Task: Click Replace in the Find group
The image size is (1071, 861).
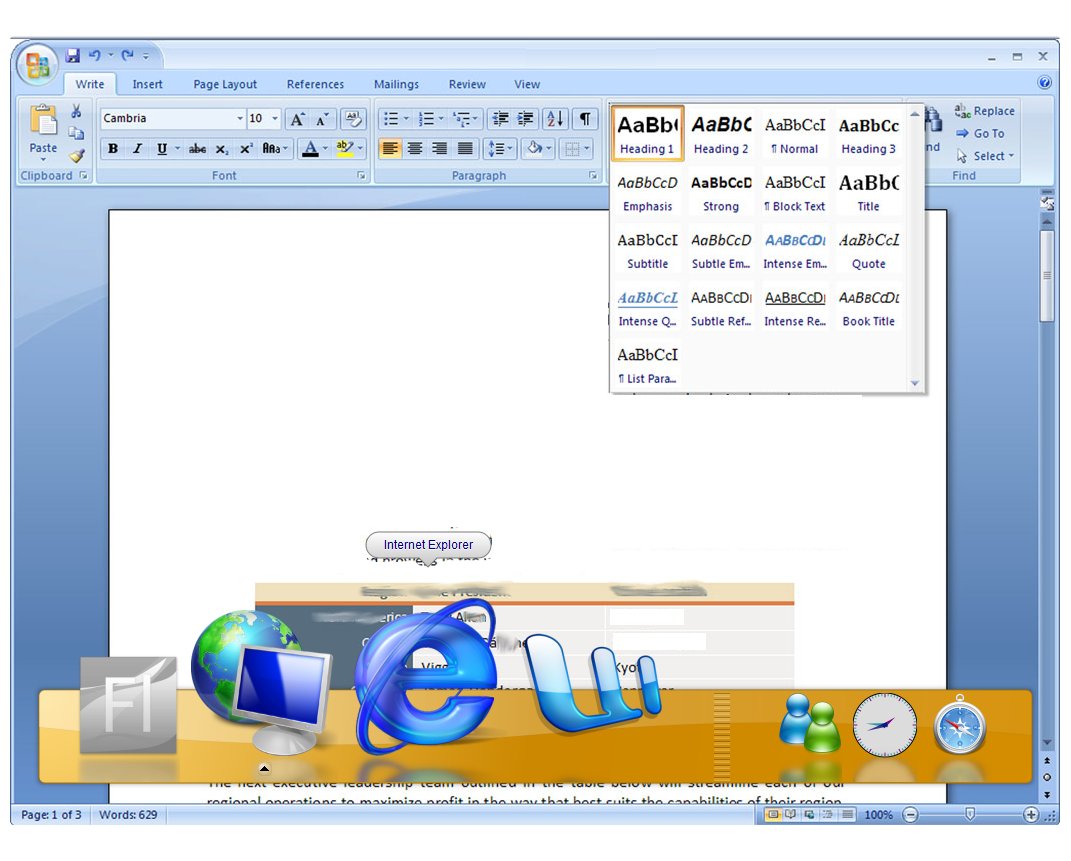Action: pyautogui.click(x=984, y=111)
